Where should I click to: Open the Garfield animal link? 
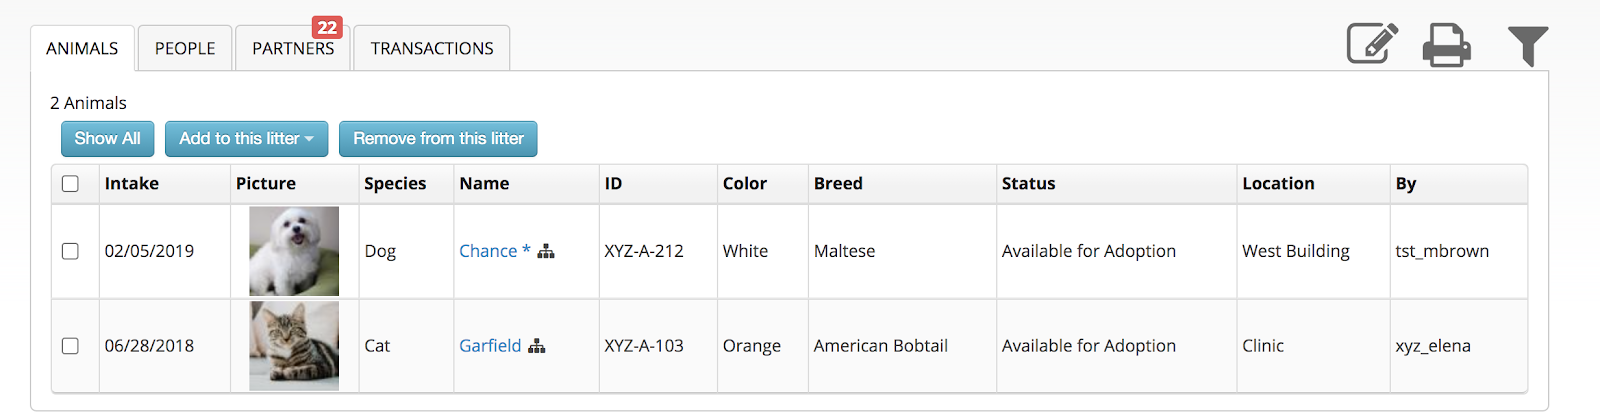pyautogui.click(x=490, y=346)
